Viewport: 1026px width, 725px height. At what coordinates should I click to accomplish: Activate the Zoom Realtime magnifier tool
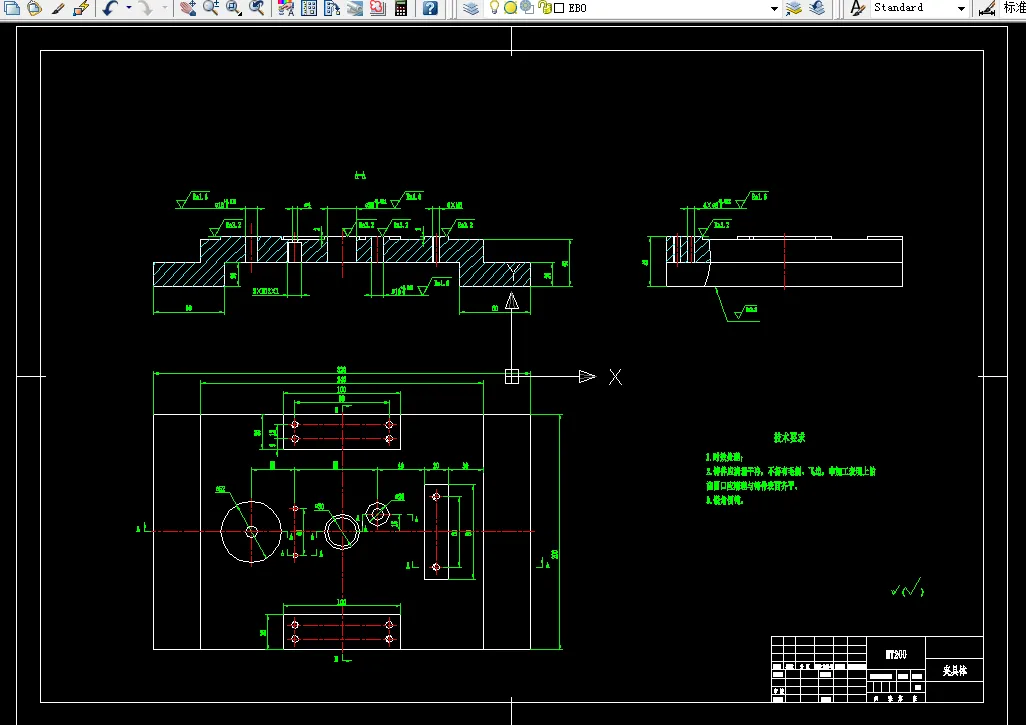[211, 8]
